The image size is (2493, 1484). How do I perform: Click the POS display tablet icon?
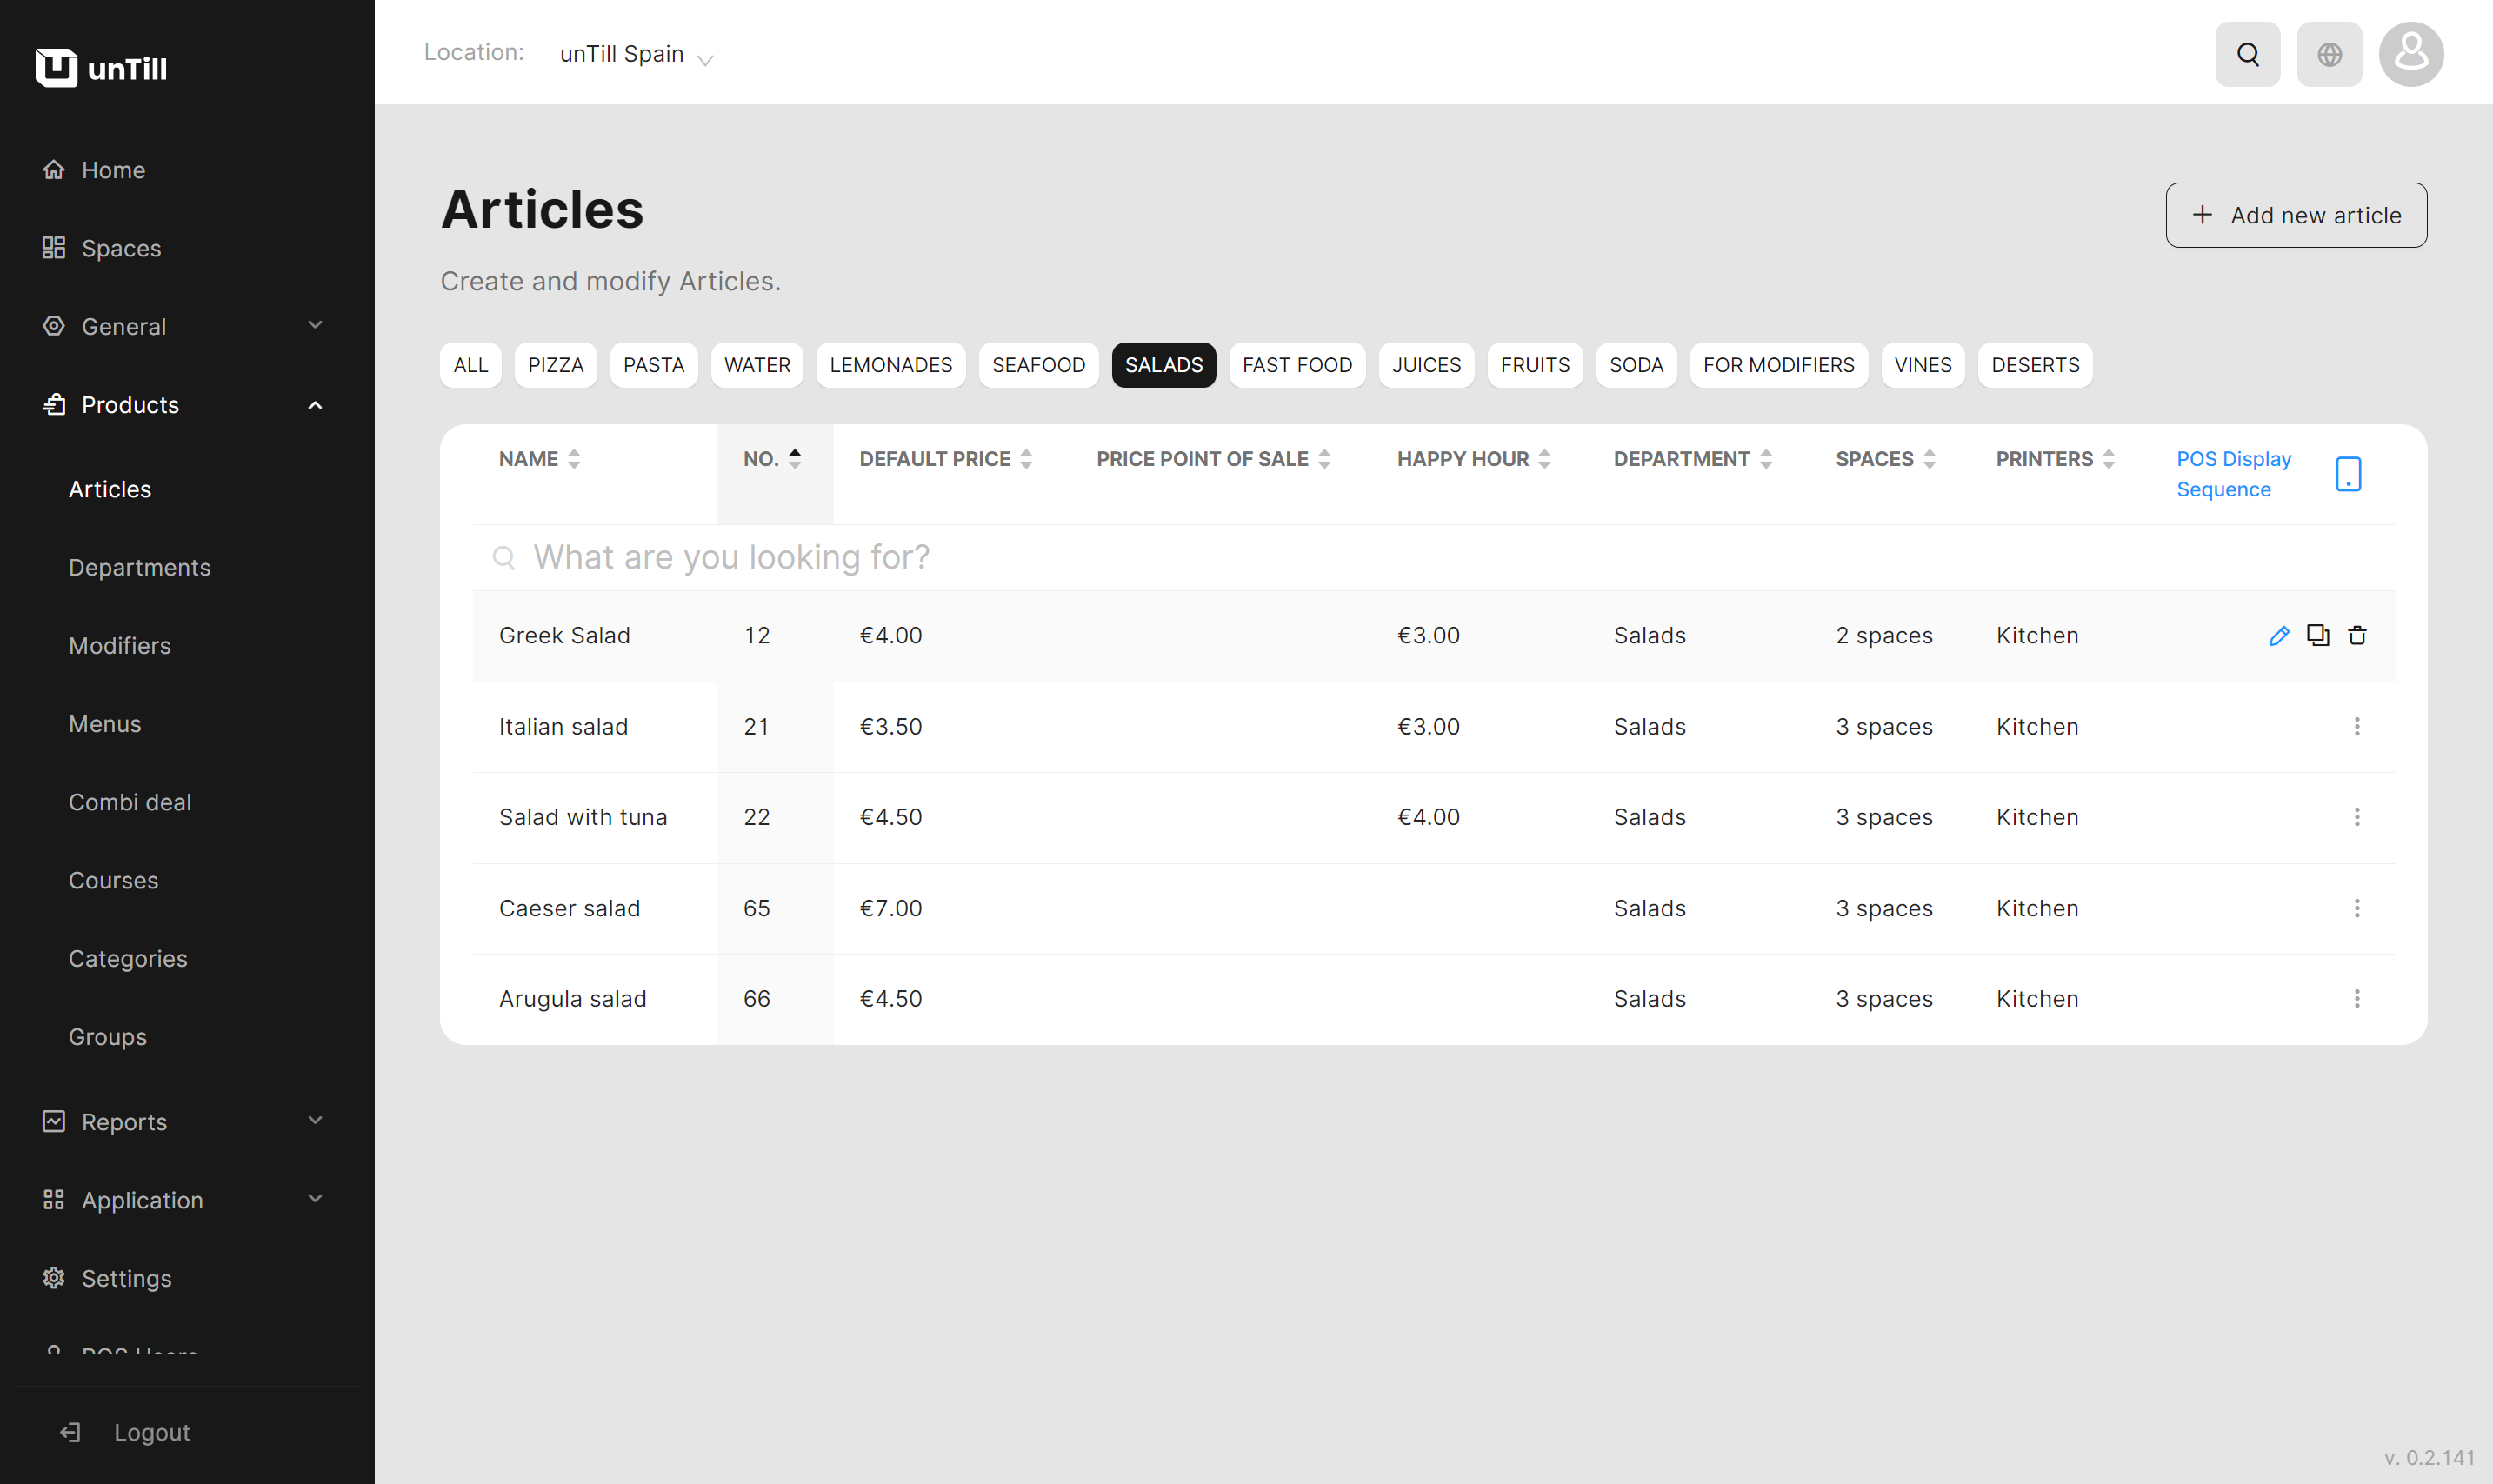click(2348, 474)
